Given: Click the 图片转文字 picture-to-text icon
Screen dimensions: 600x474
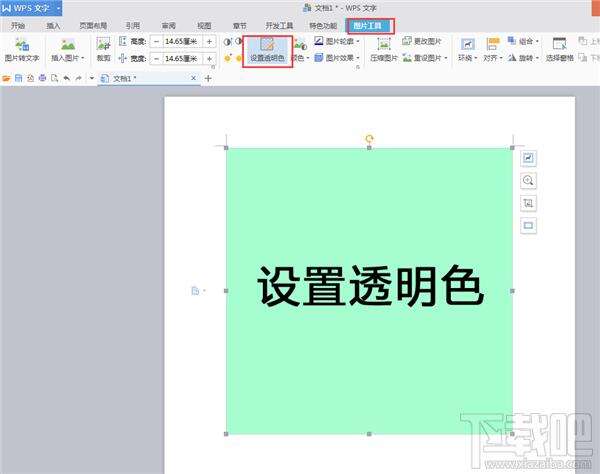Looking at the screenshot, I should (x=22, y=45).
